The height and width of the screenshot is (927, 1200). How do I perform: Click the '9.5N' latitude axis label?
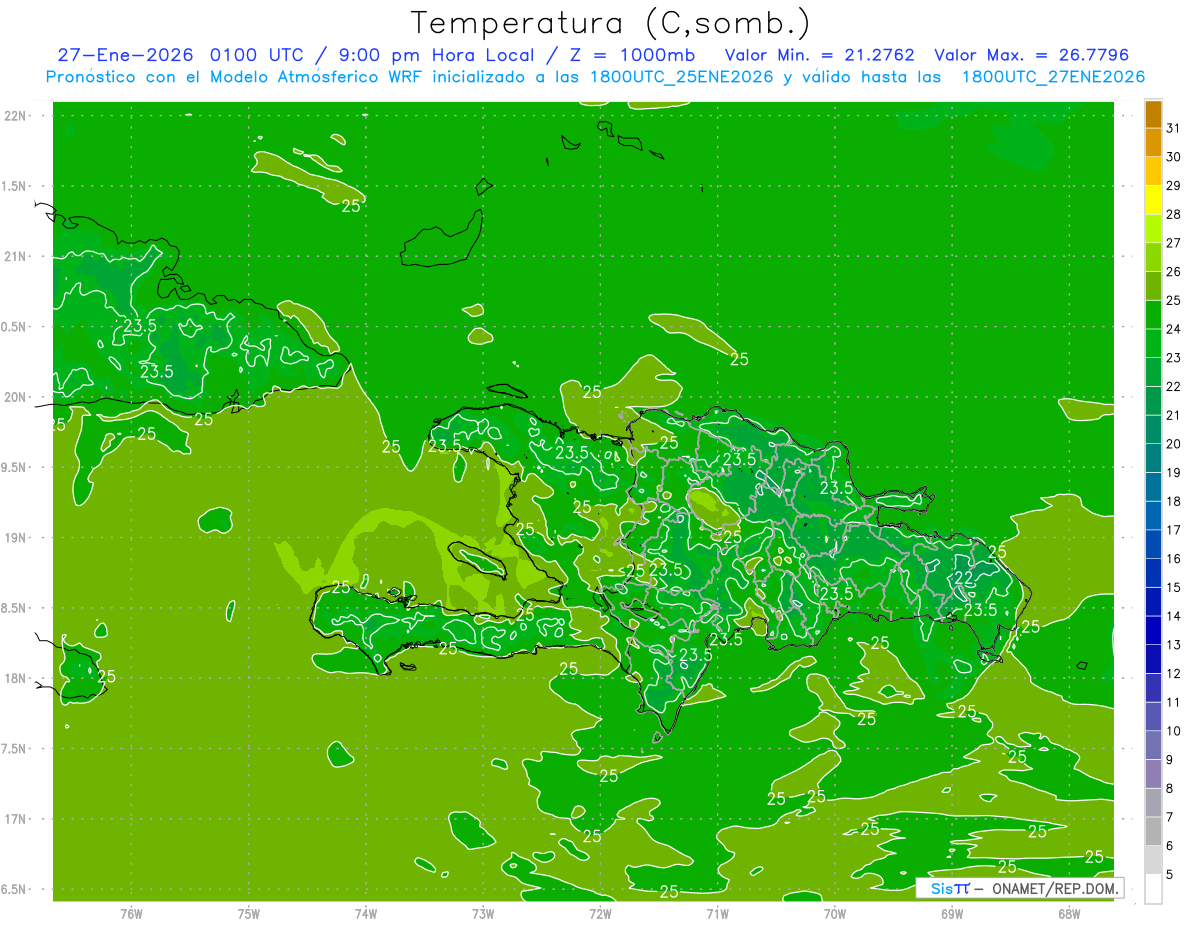[15, 468]
